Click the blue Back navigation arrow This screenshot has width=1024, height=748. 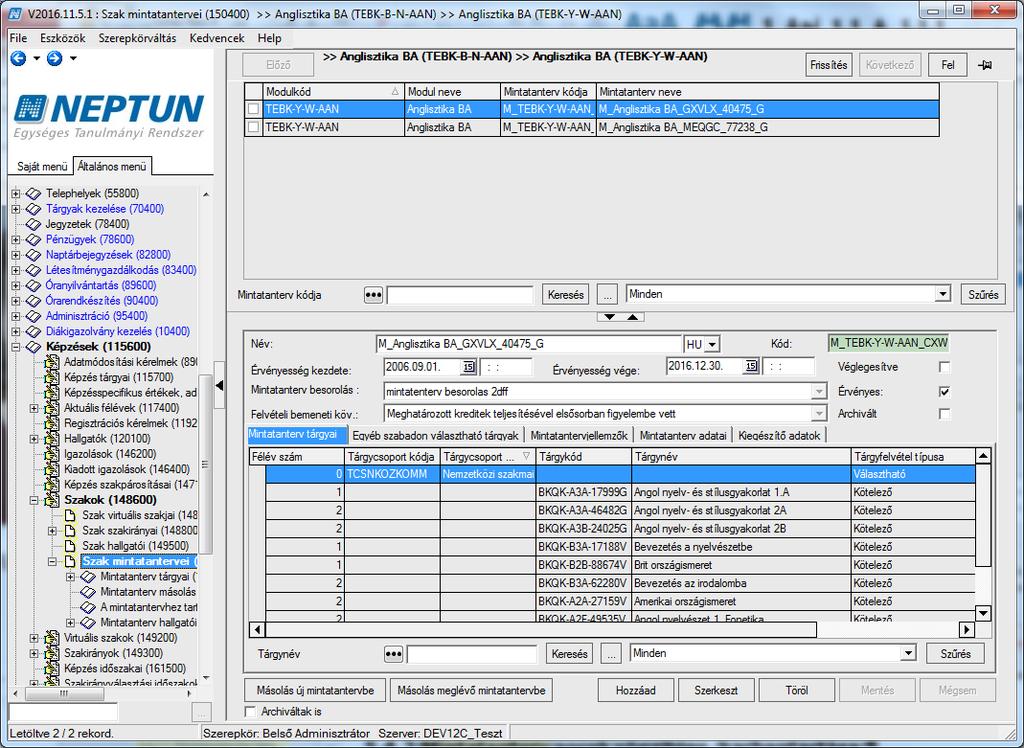[x=18, y=59]
